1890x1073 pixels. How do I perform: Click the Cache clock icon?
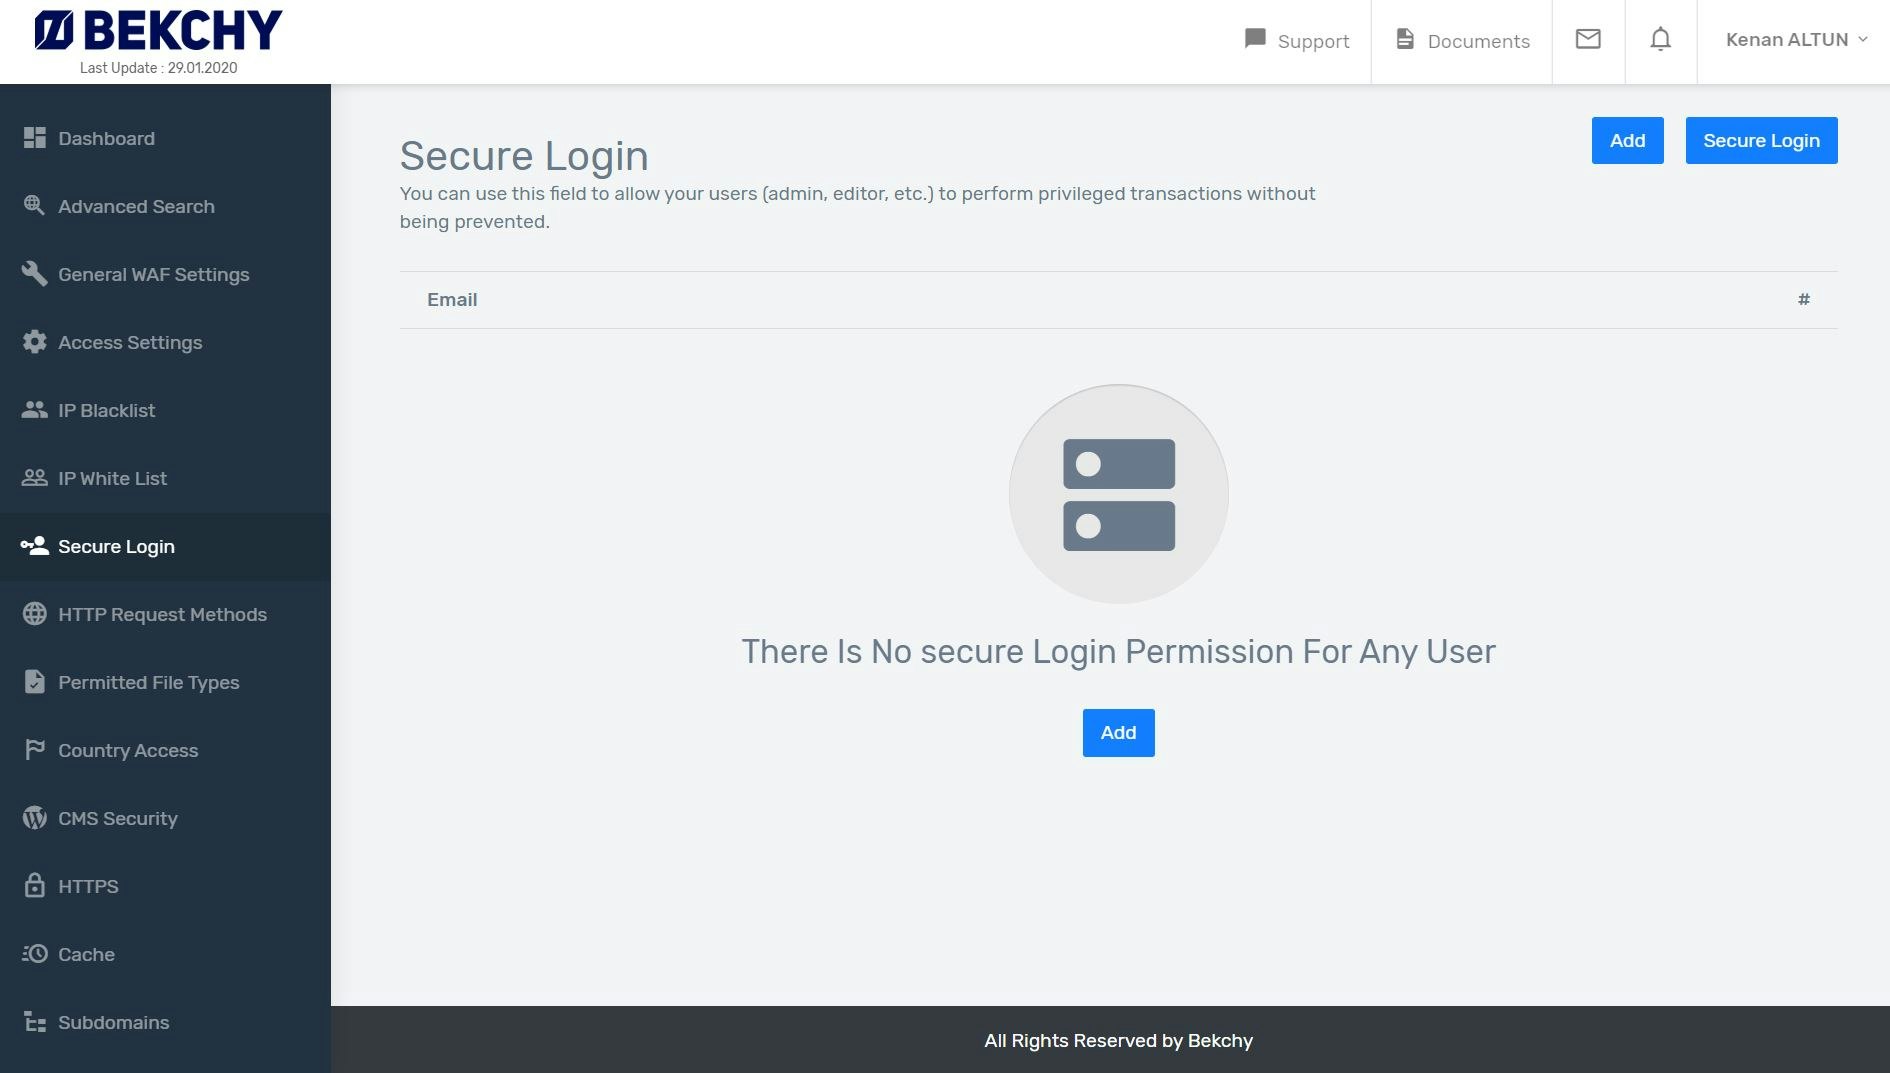35,954
